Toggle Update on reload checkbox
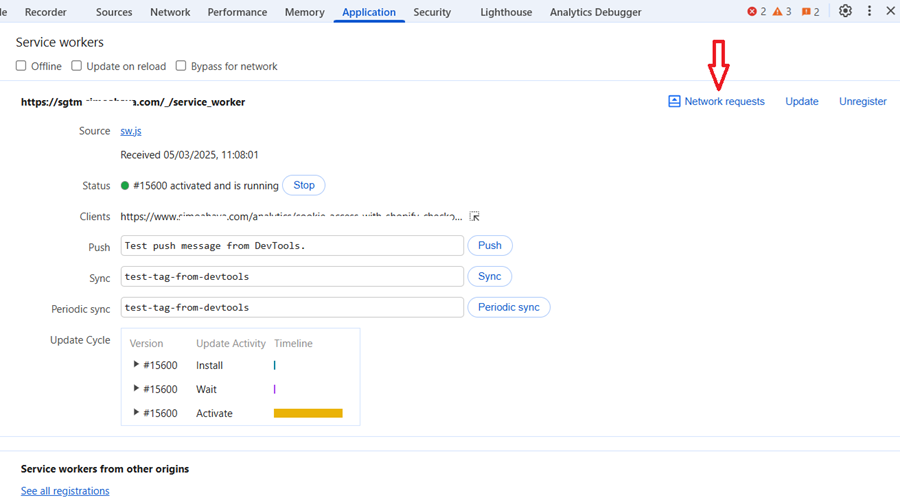This screenshot has width=900, height=502. click(76, 65)
